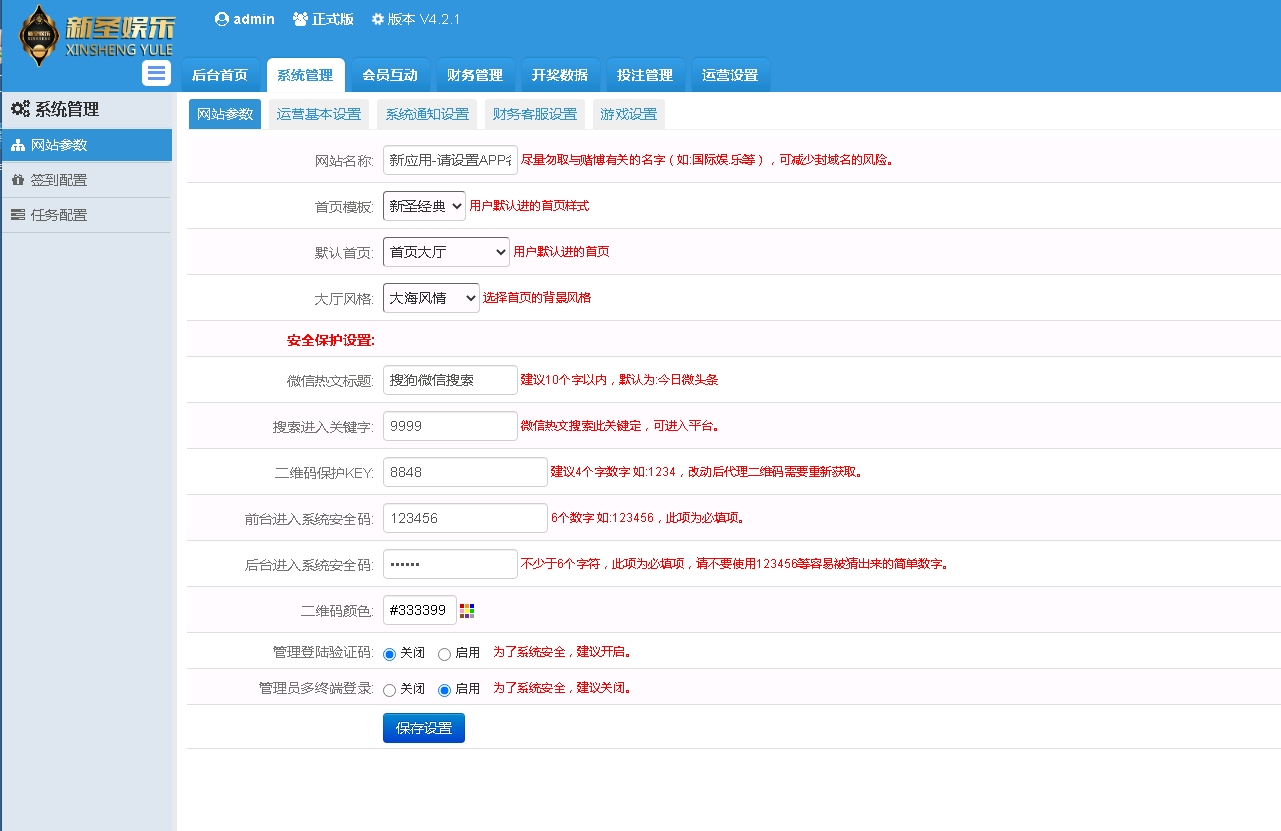The height and width of the screenshot is (831, 1281).
Task: Click the version gear icon
Action: coord(377,19)
